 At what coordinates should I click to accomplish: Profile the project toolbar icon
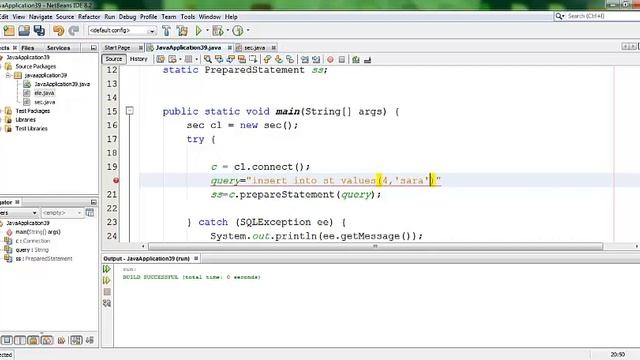point(238,31)
